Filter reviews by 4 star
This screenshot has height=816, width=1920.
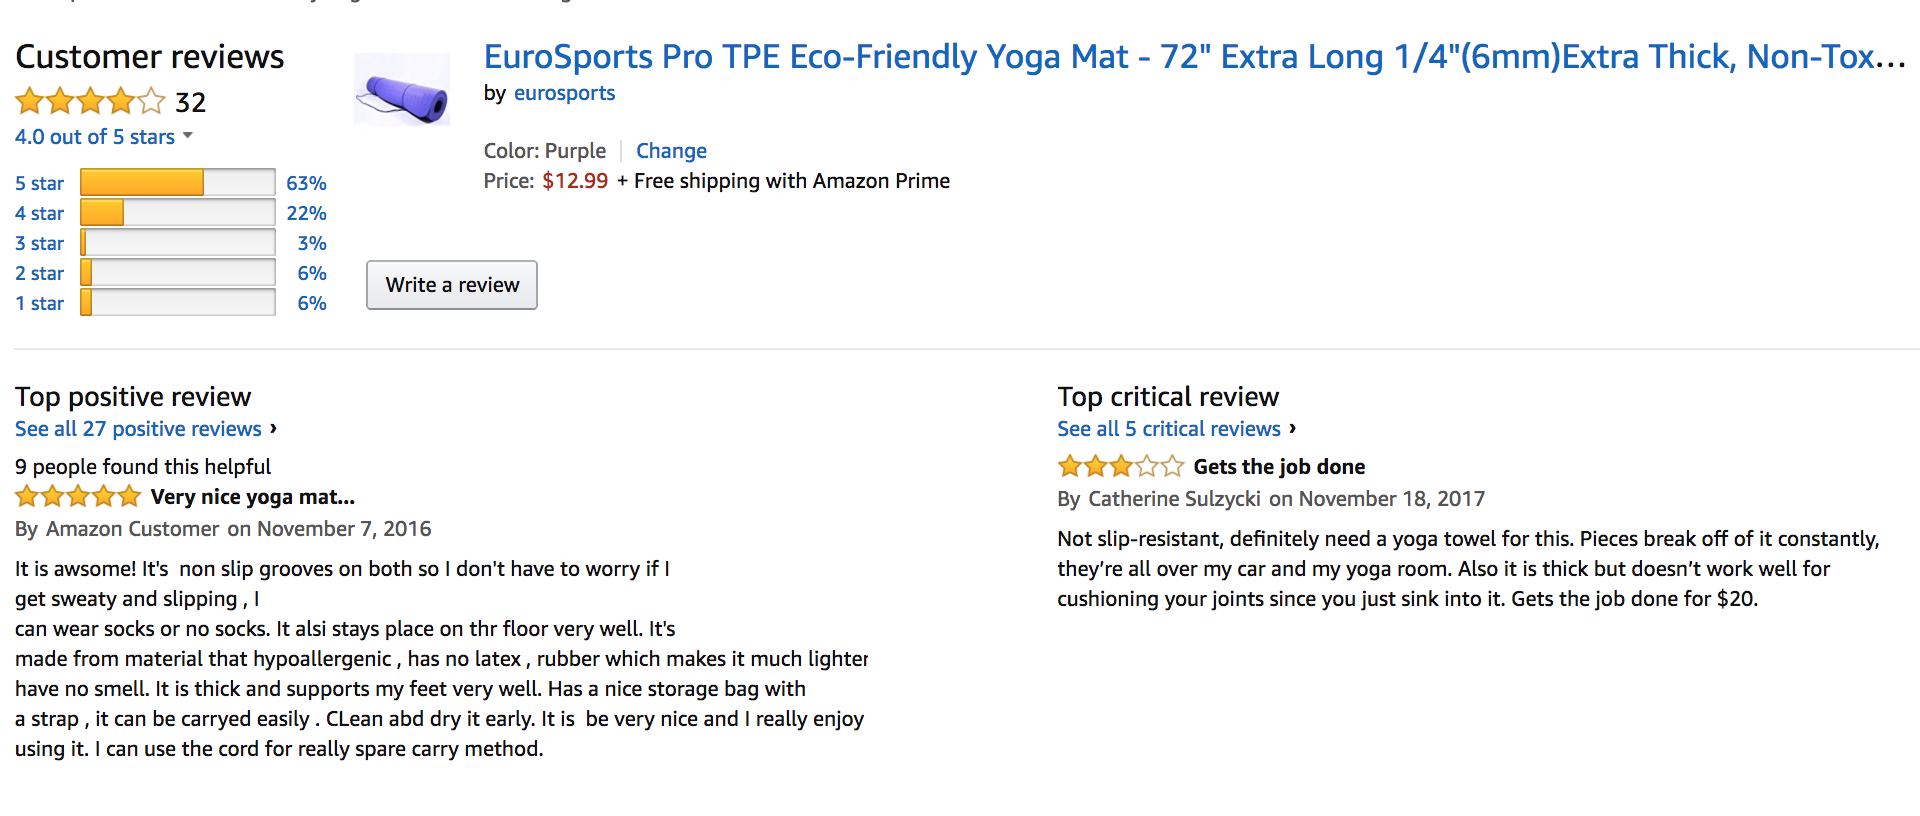coord(39,213)
